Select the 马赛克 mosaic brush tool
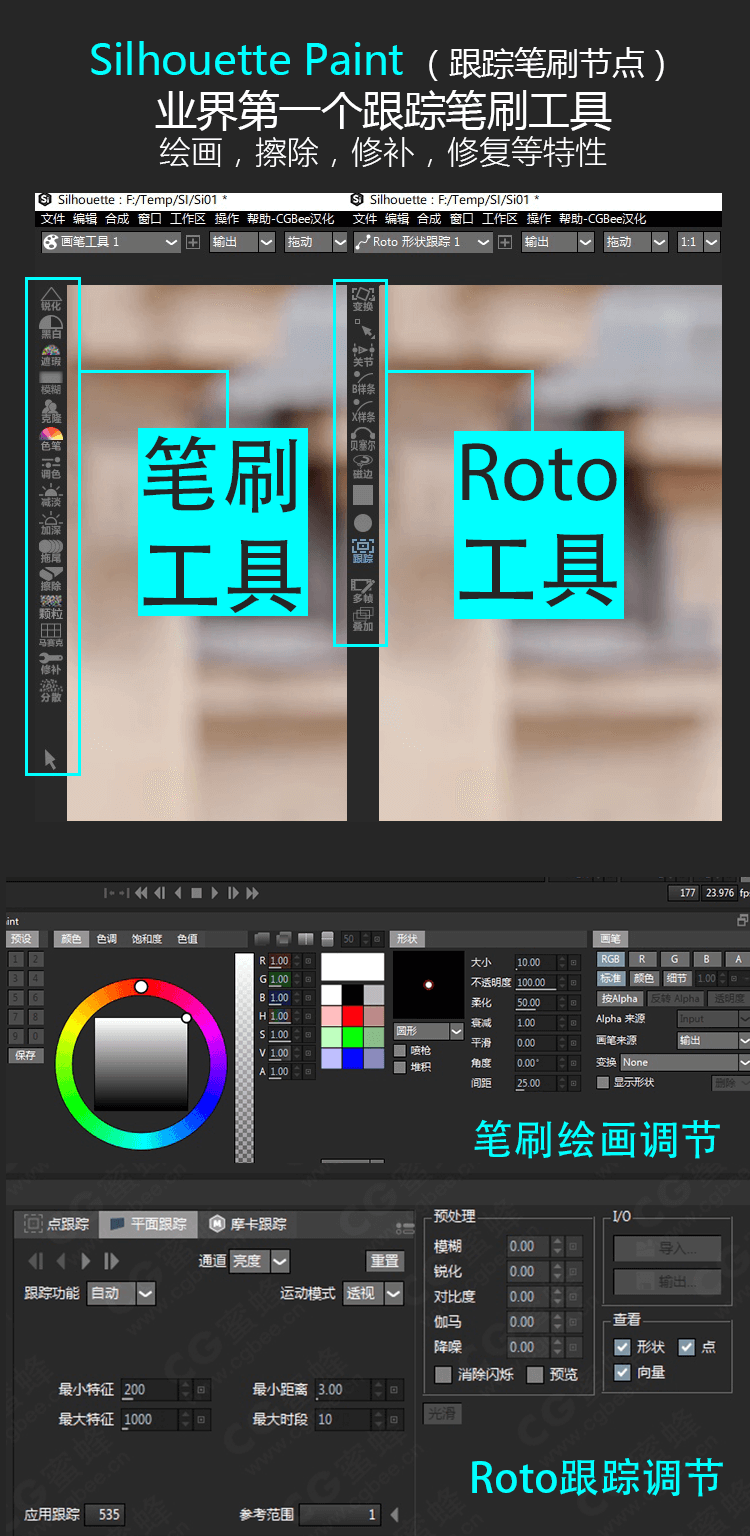Image resolution: width=750 pixels, height=1536 pixels. pos(50,634)
